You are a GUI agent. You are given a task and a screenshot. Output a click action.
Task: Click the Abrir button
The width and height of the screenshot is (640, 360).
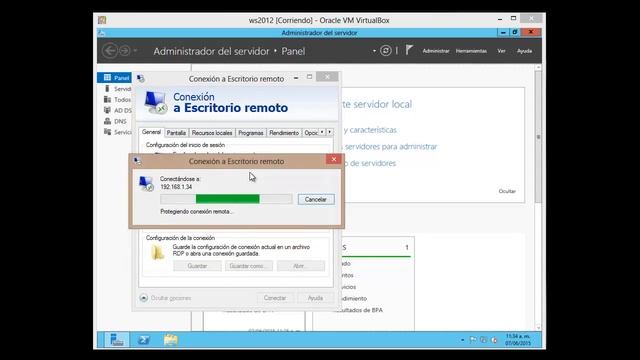point(301,266)
